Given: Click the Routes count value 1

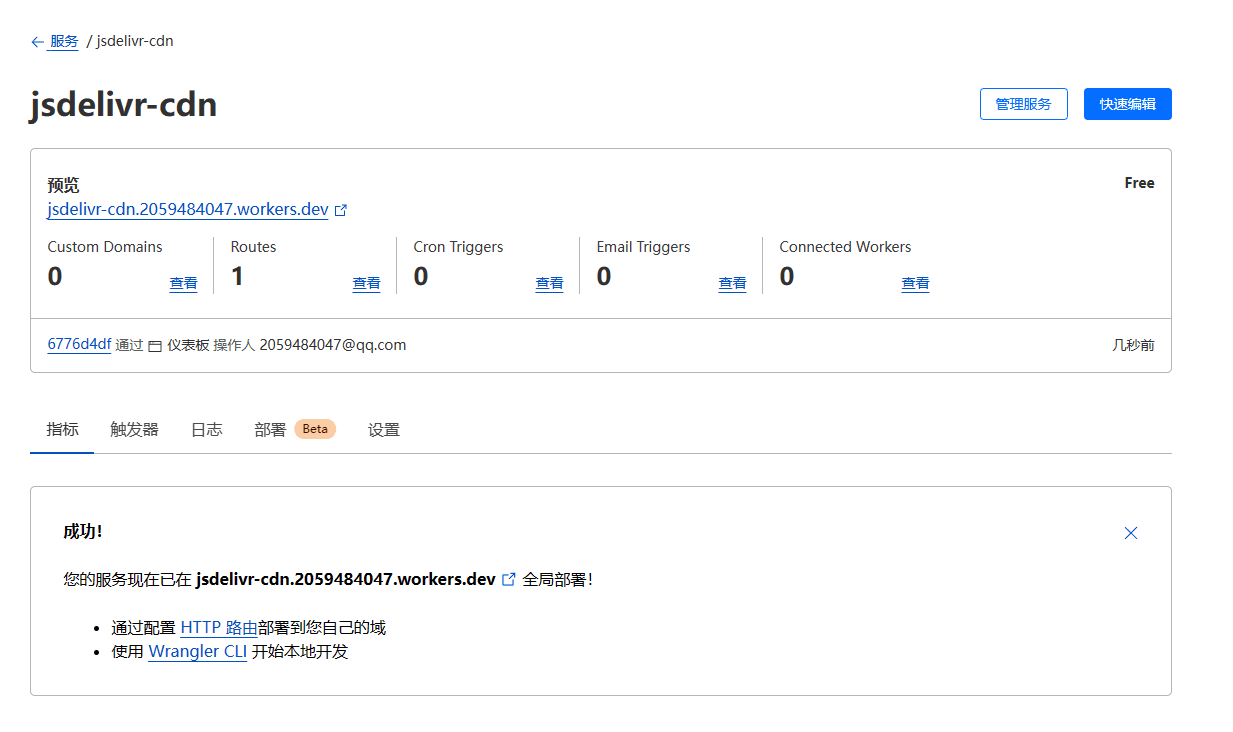Looking at the screenshot, I should coord(237,277).
